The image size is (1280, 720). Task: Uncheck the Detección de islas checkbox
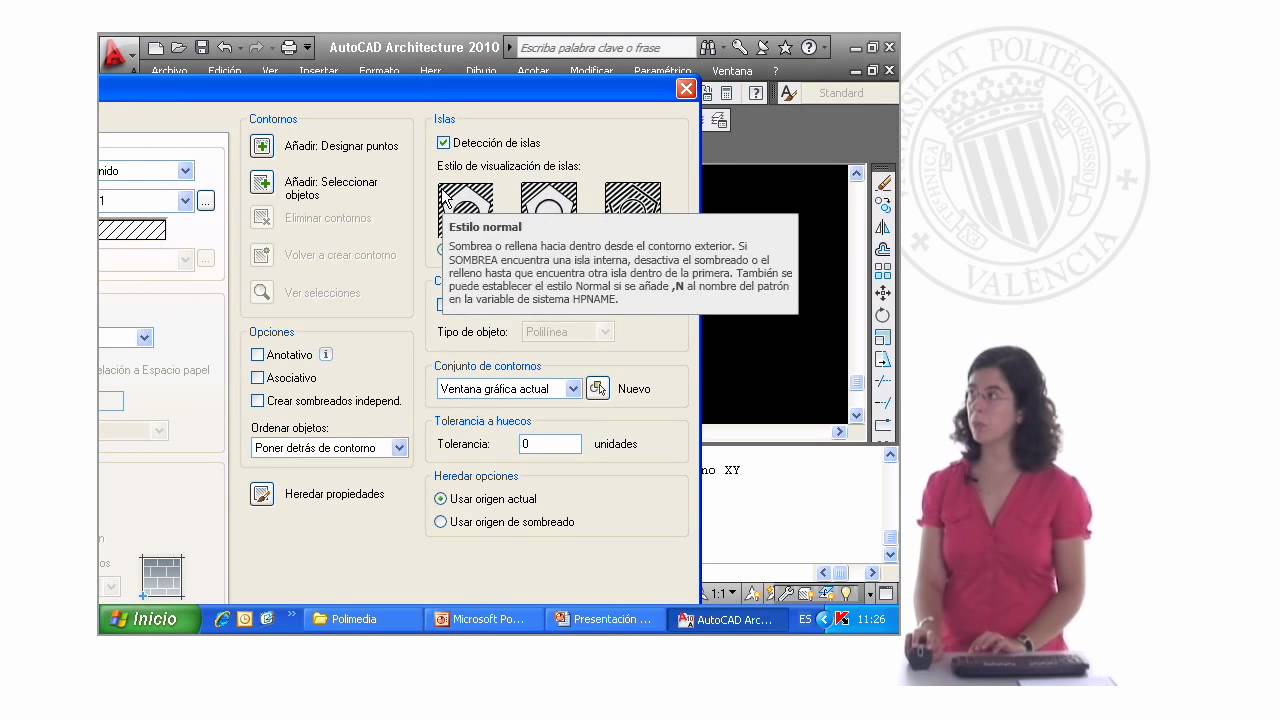click(x=444, y=143)
